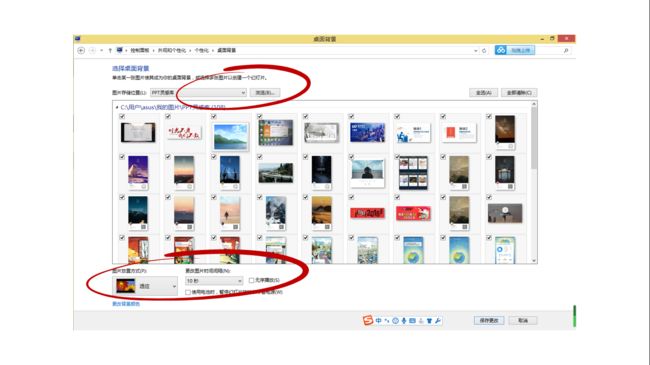This screenshot has width=650, height=365.
Task: Open change picture interval 10 秒 dropdown
Action: click(x=214, y=281)
